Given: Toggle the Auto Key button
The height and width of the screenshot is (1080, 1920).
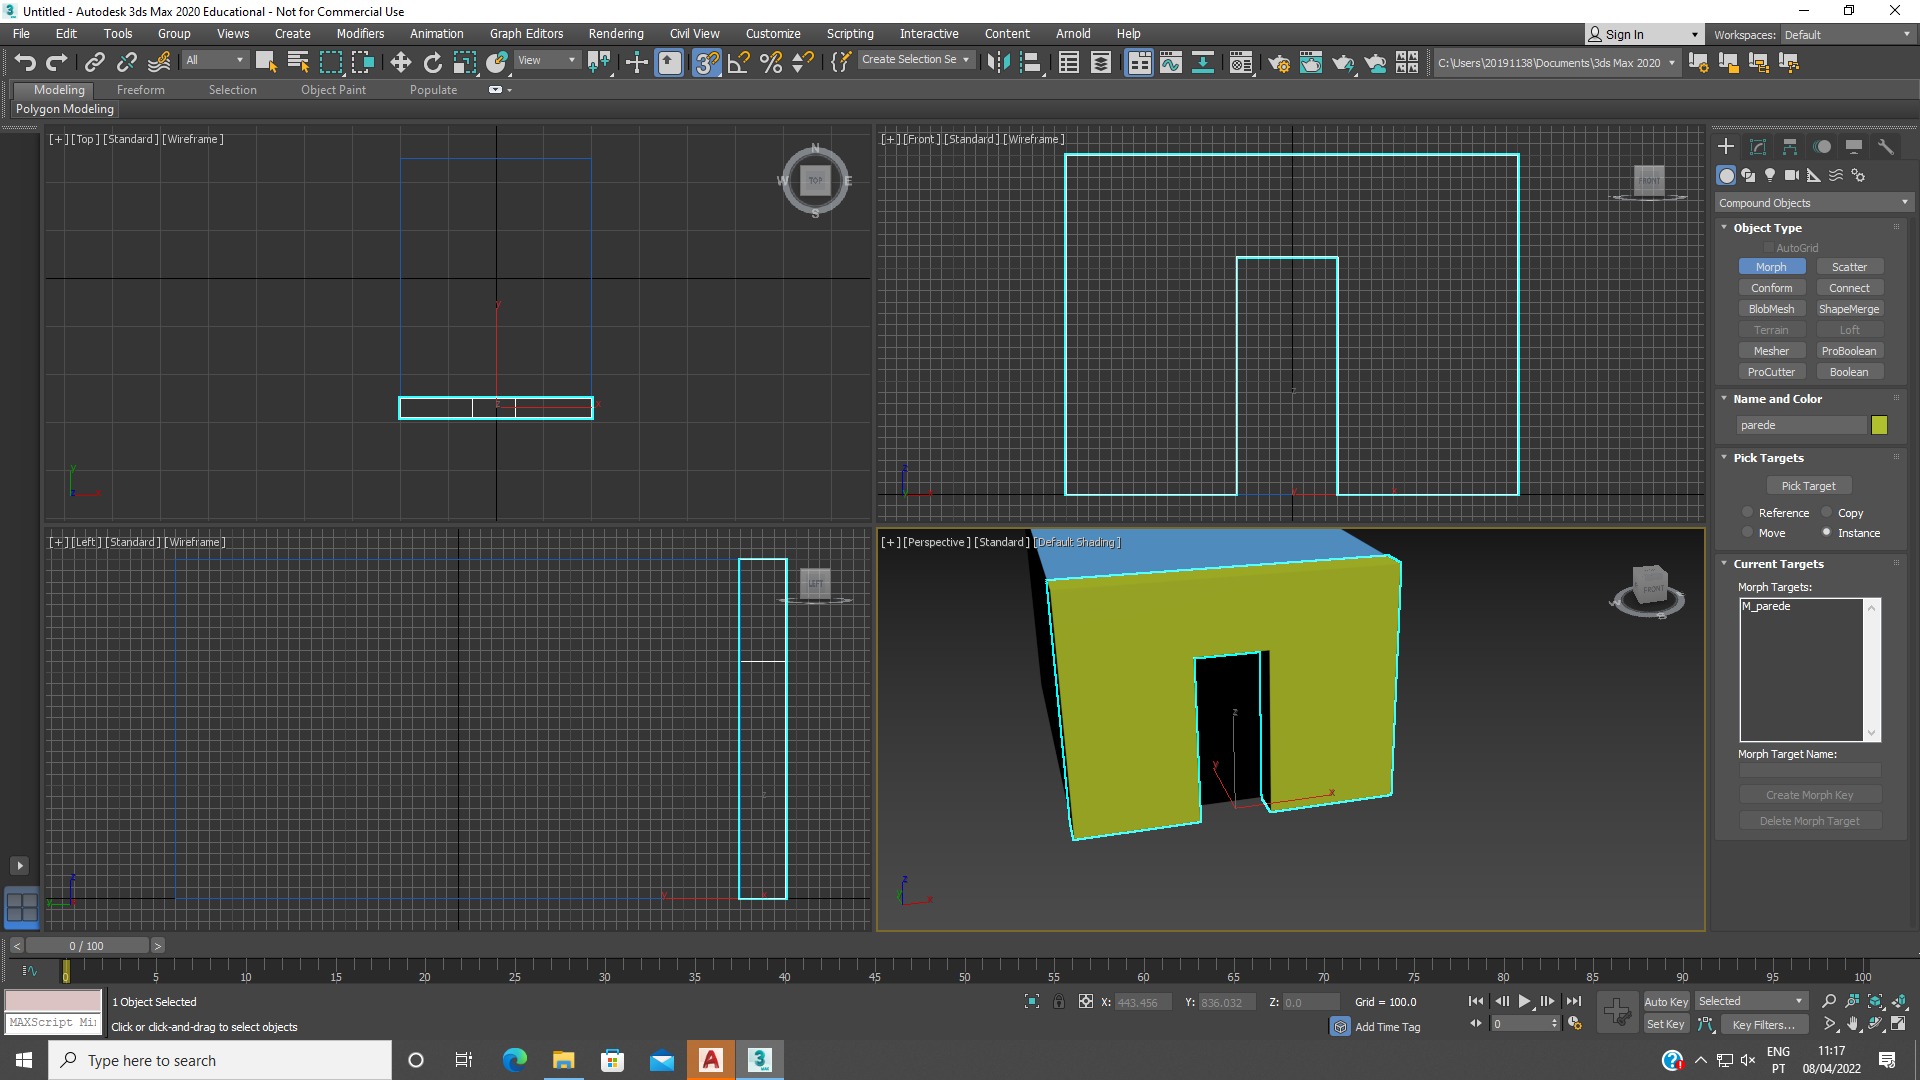Looking at the screenshot, I should coord(1666,1001).
